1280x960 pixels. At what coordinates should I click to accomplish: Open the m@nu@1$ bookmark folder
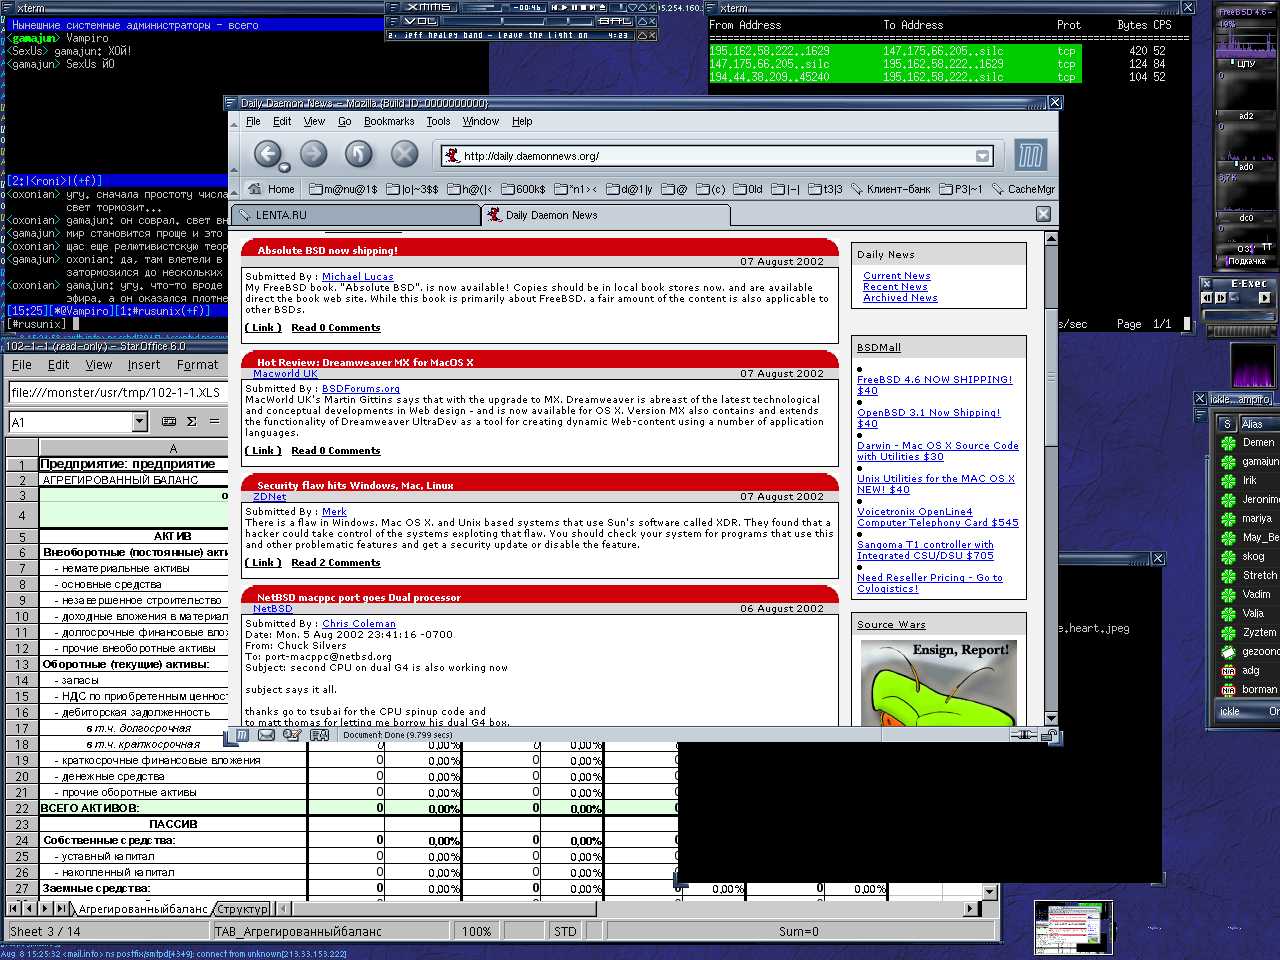344,189
